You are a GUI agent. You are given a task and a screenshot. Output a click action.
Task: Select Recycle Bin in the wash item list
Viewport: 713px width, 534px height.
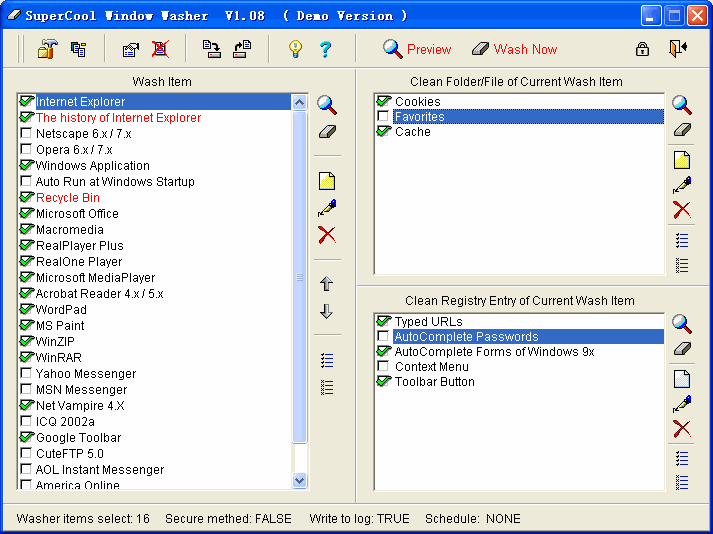[x=68, y=198]
